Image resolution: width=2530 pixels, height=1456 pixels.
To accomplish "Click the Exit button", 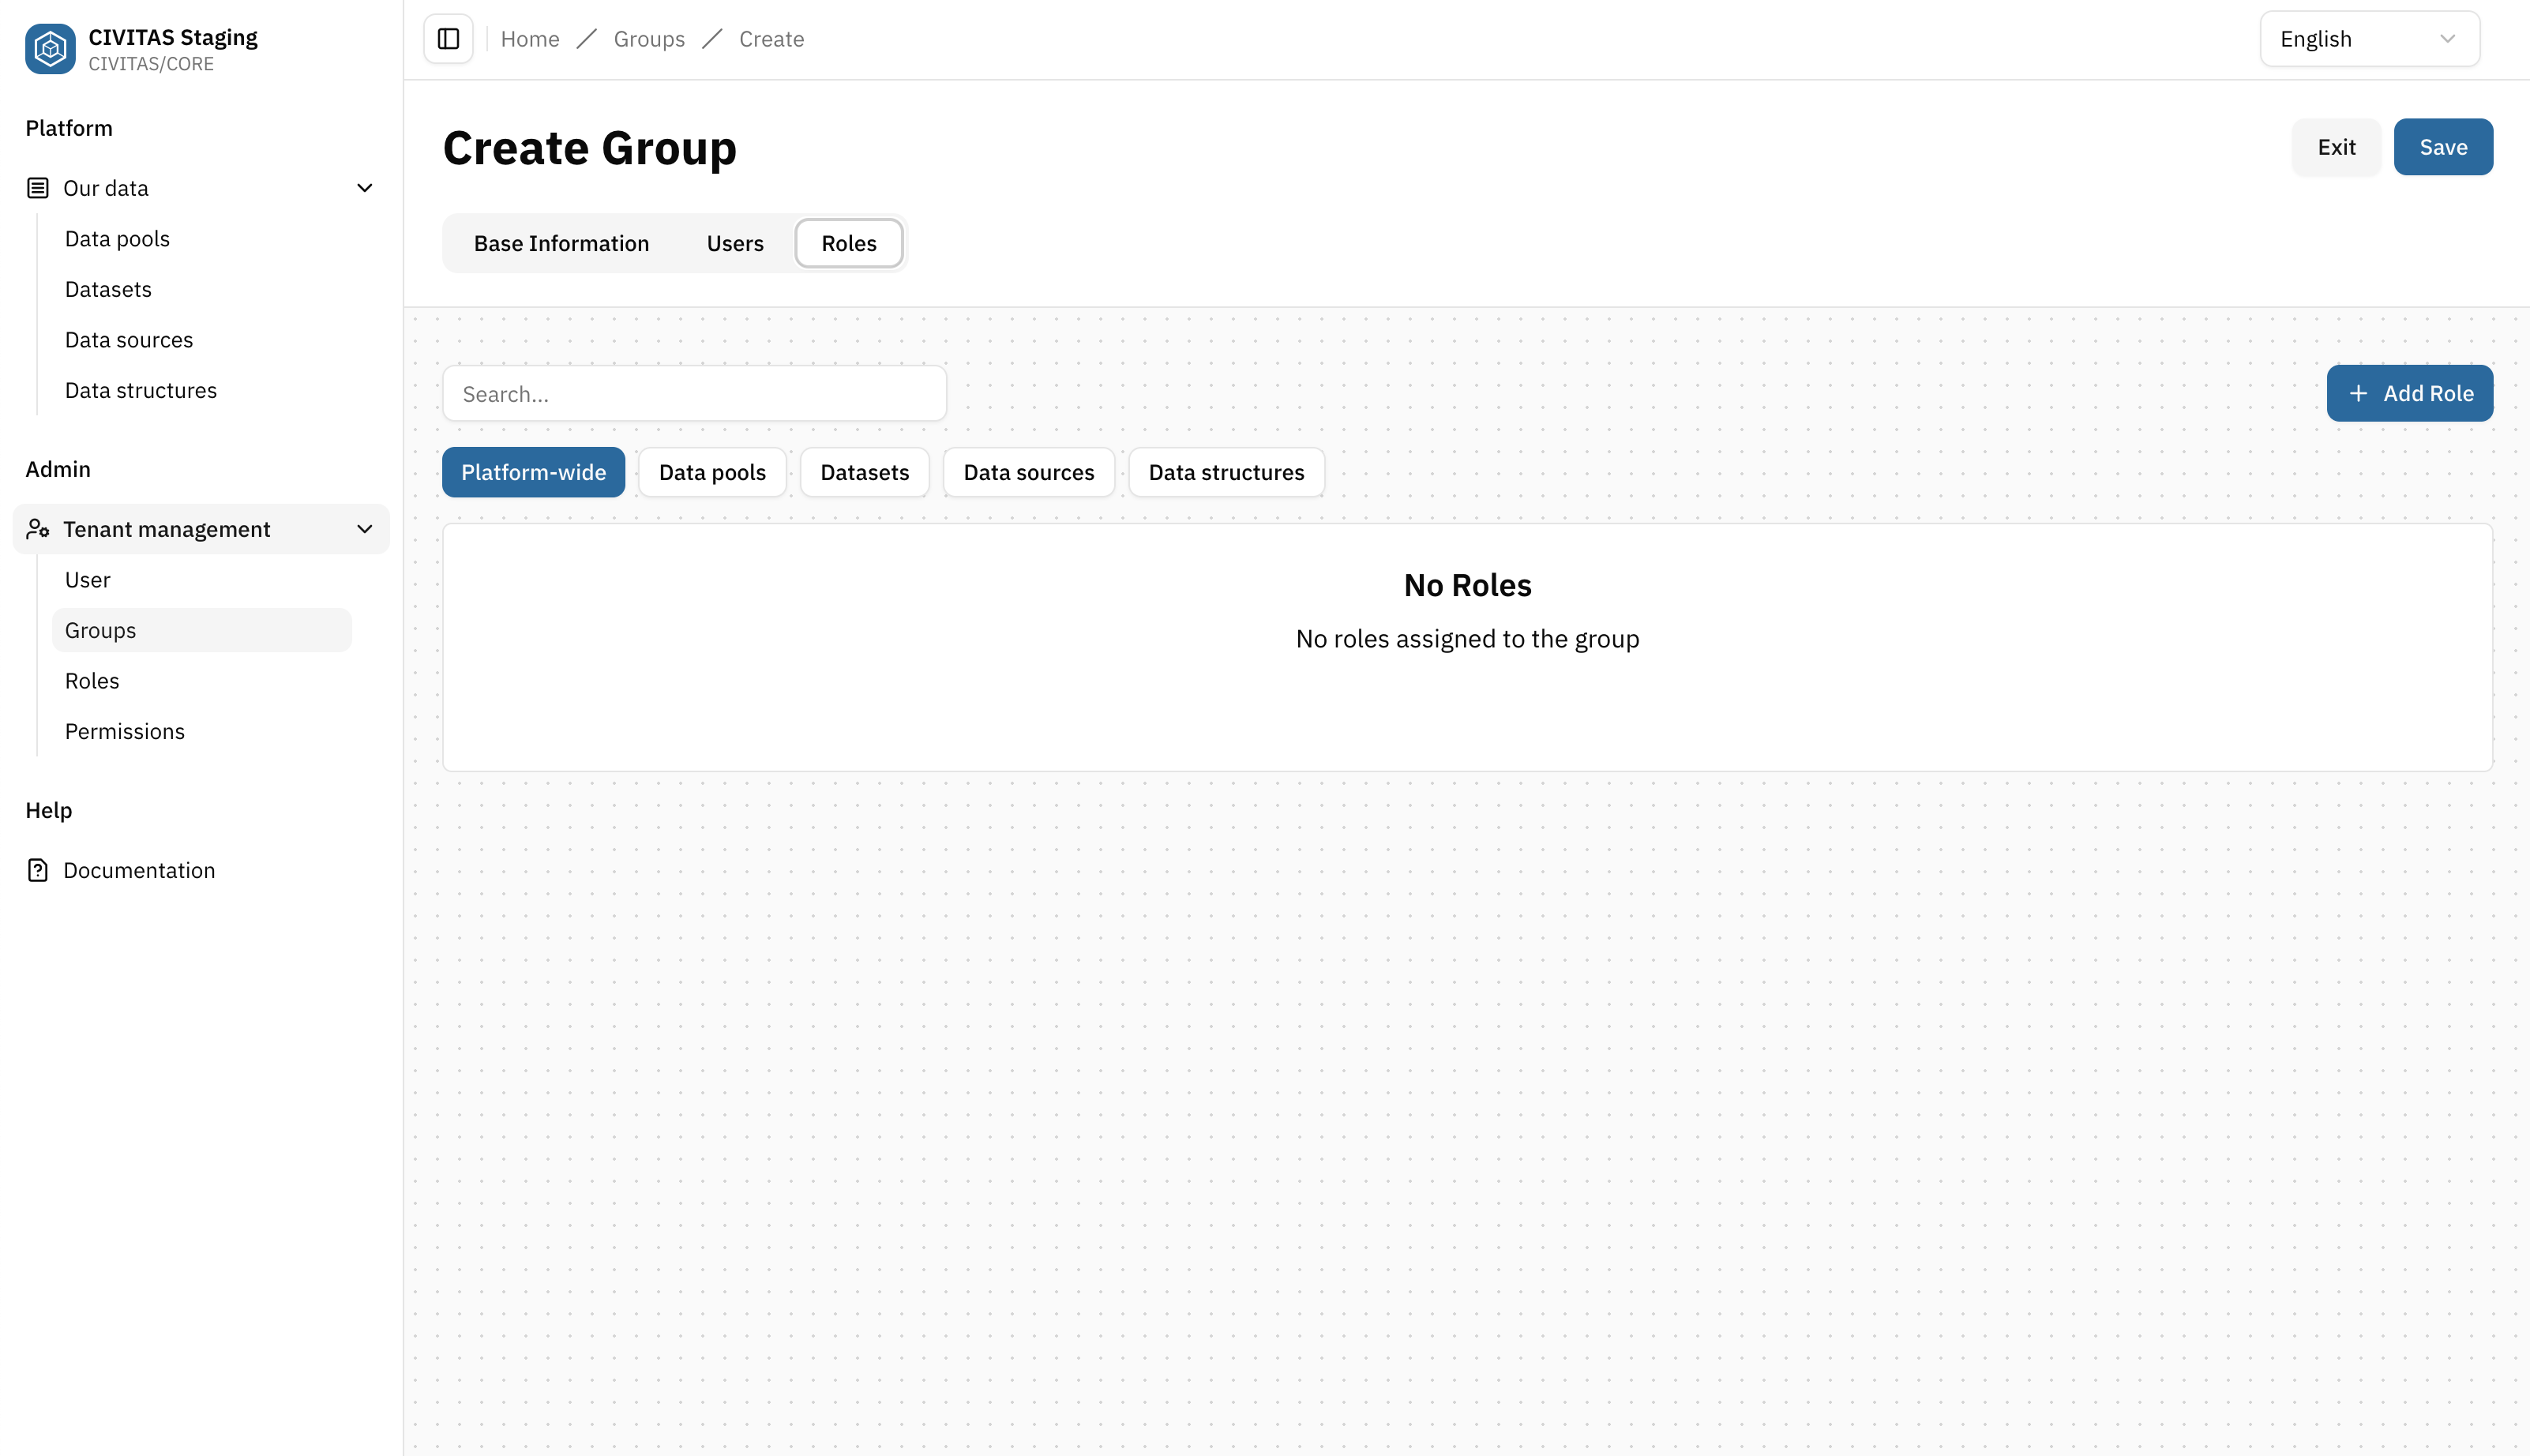I will (x=2336, y=147).
